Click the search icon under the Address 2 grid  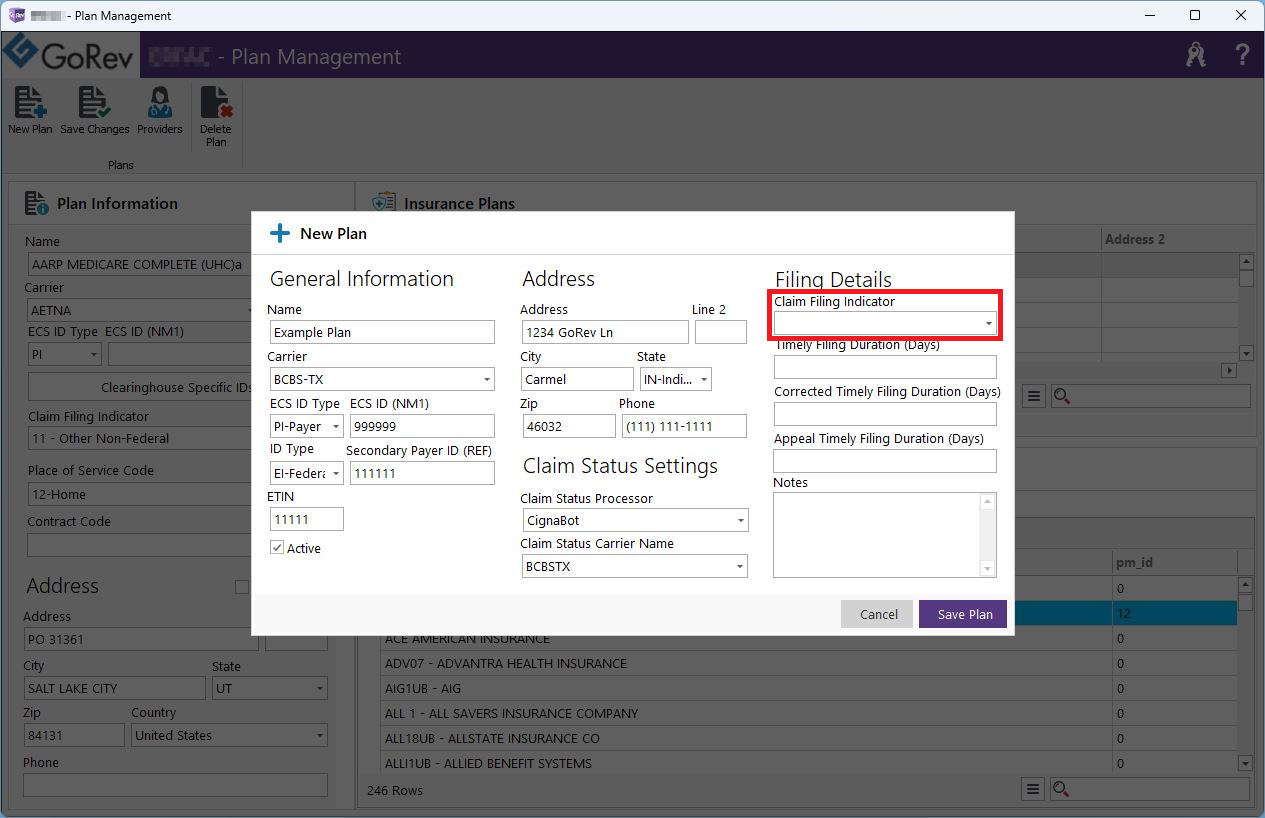click(x=1062, y=396)
